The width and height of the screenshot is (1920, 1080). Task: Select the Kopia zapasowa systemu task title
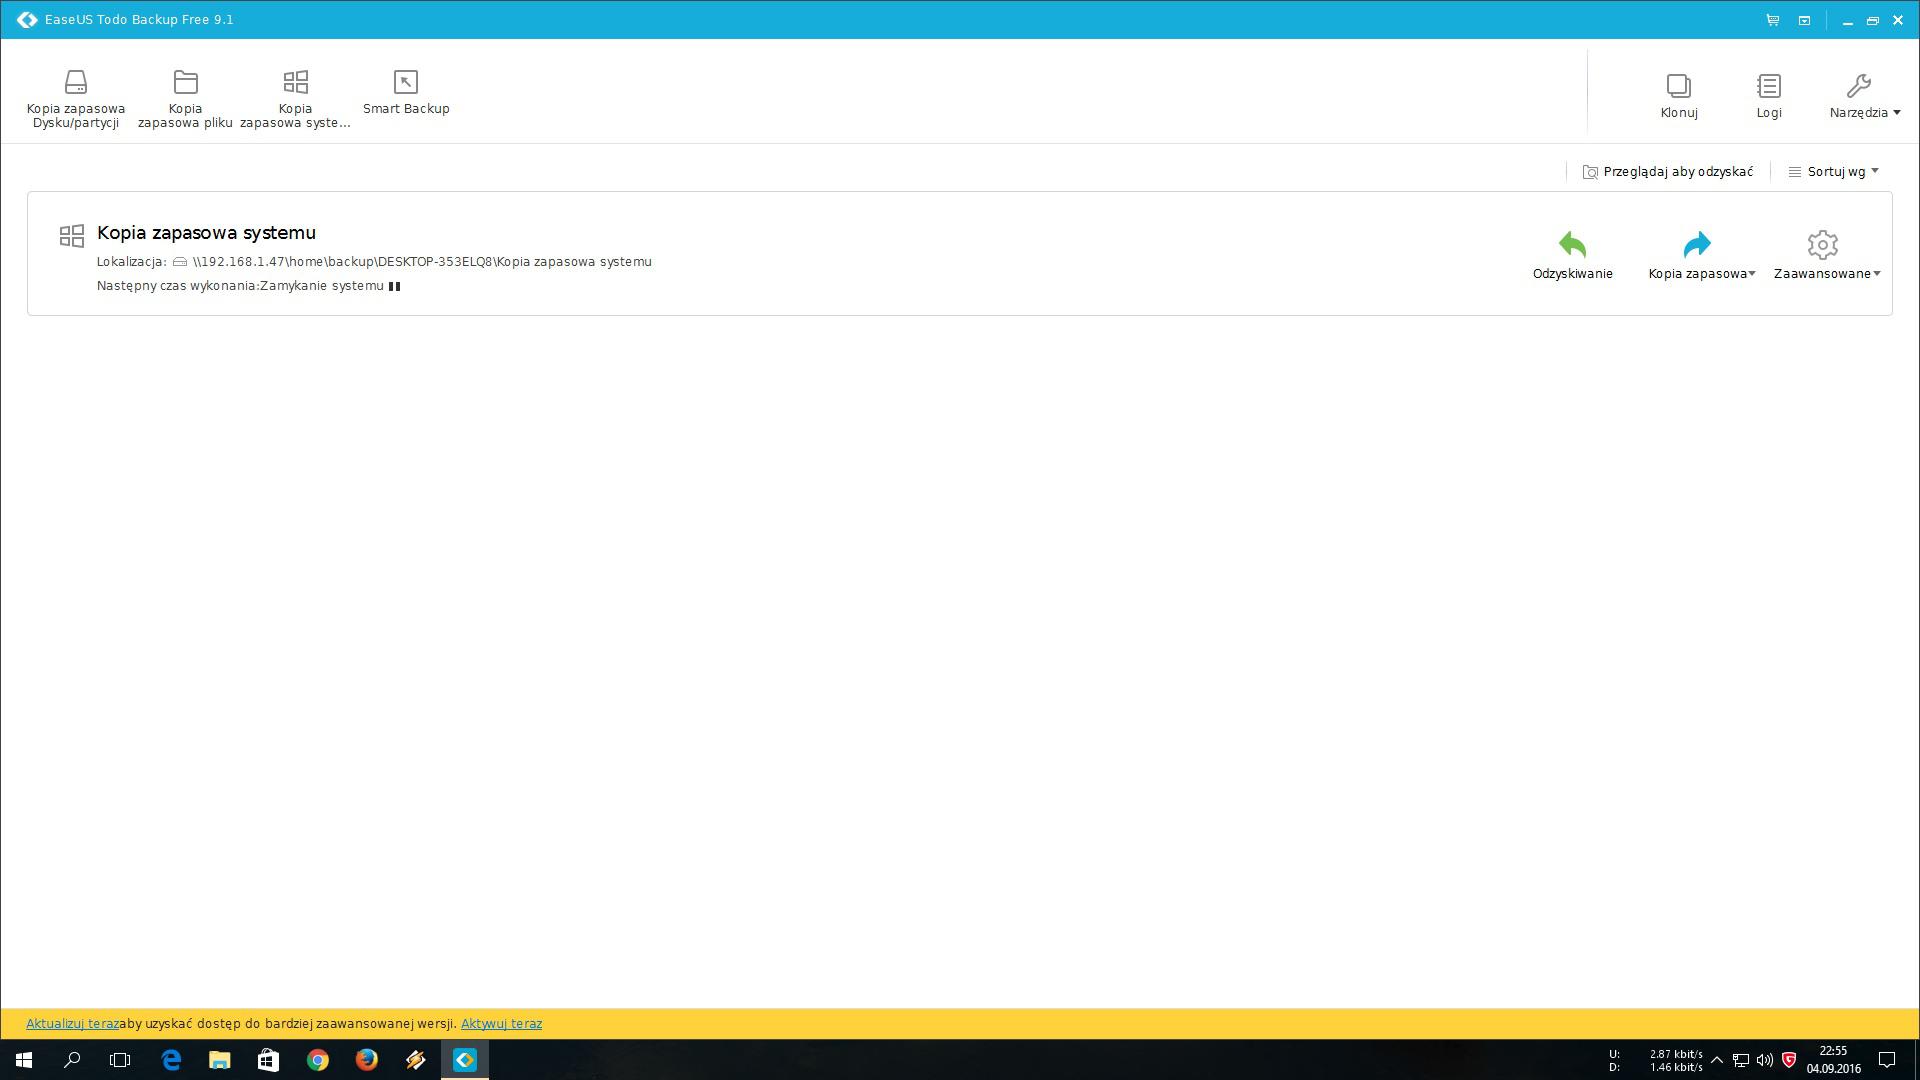click(206, 233)
